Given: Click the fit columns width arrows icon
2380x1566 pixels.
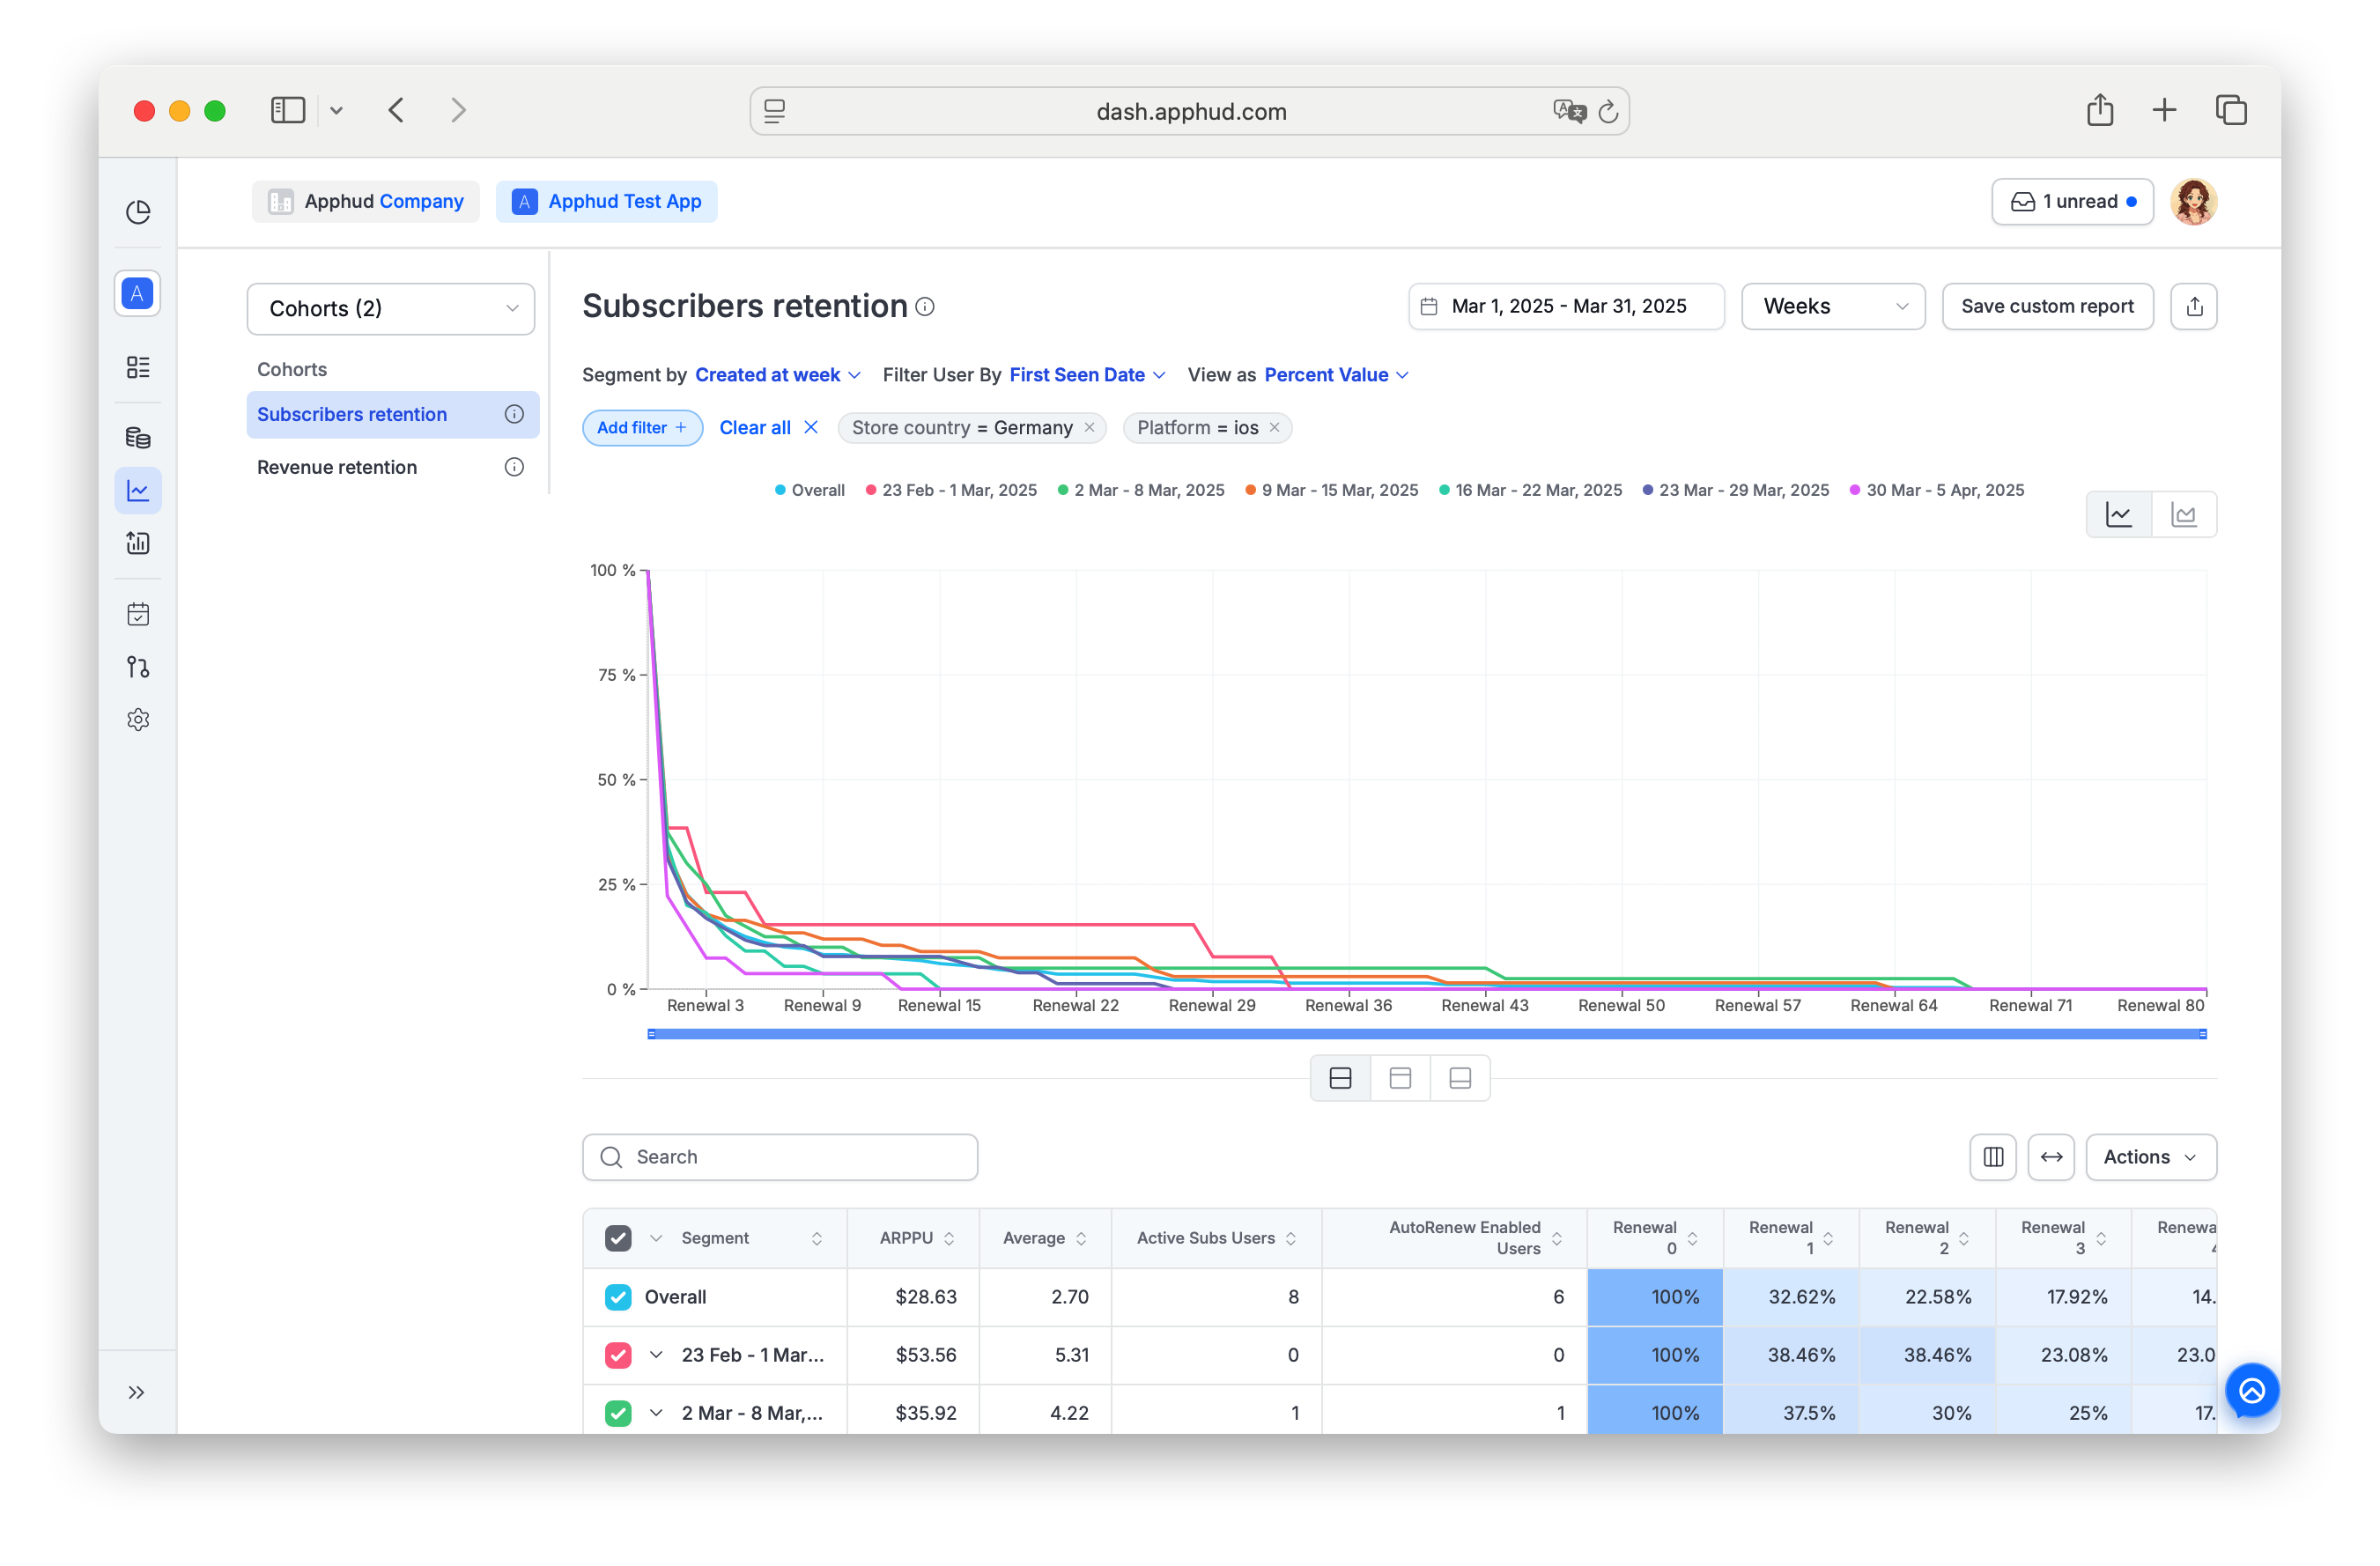Looking at the screenshot, I should pyautogui.click(x=2051, y=1157).
